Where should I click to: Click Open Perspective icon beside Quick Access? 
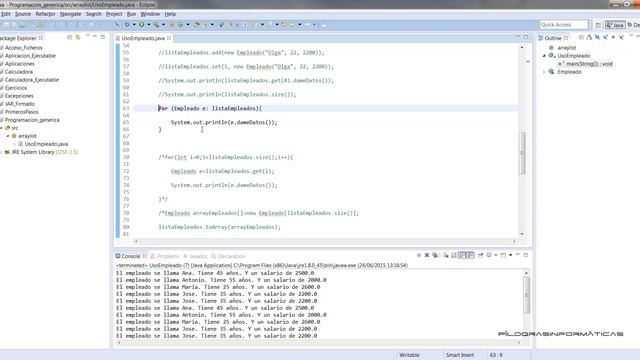pos(598,25)
